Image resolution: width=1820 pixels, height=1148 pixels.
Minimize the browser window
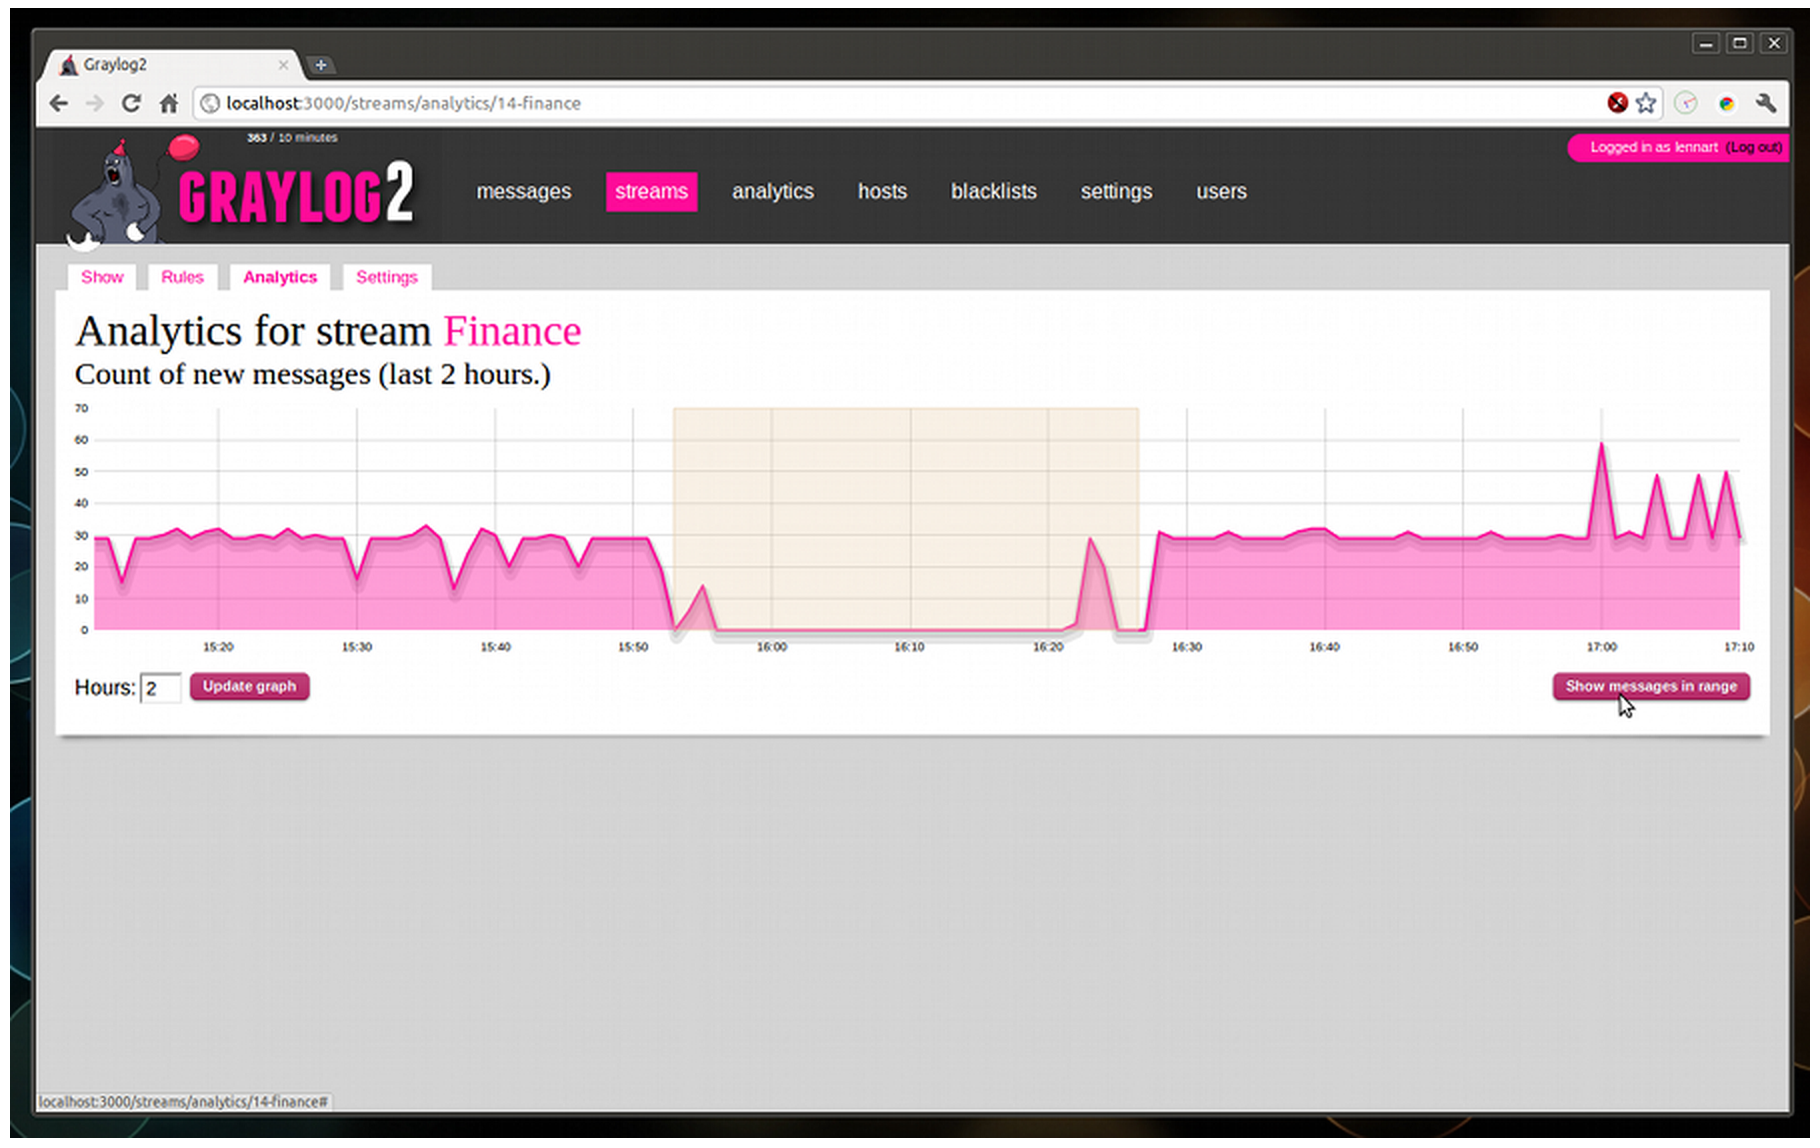click(x=1706, y=43)
